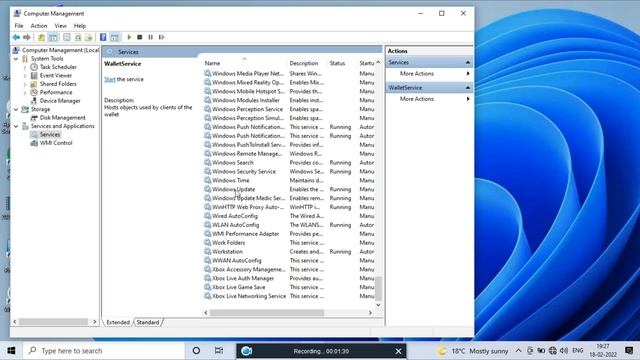The width and height of the screenshot is (640, 360).
Task: Close the screen recording bar
Action: [x=398, y=351]
